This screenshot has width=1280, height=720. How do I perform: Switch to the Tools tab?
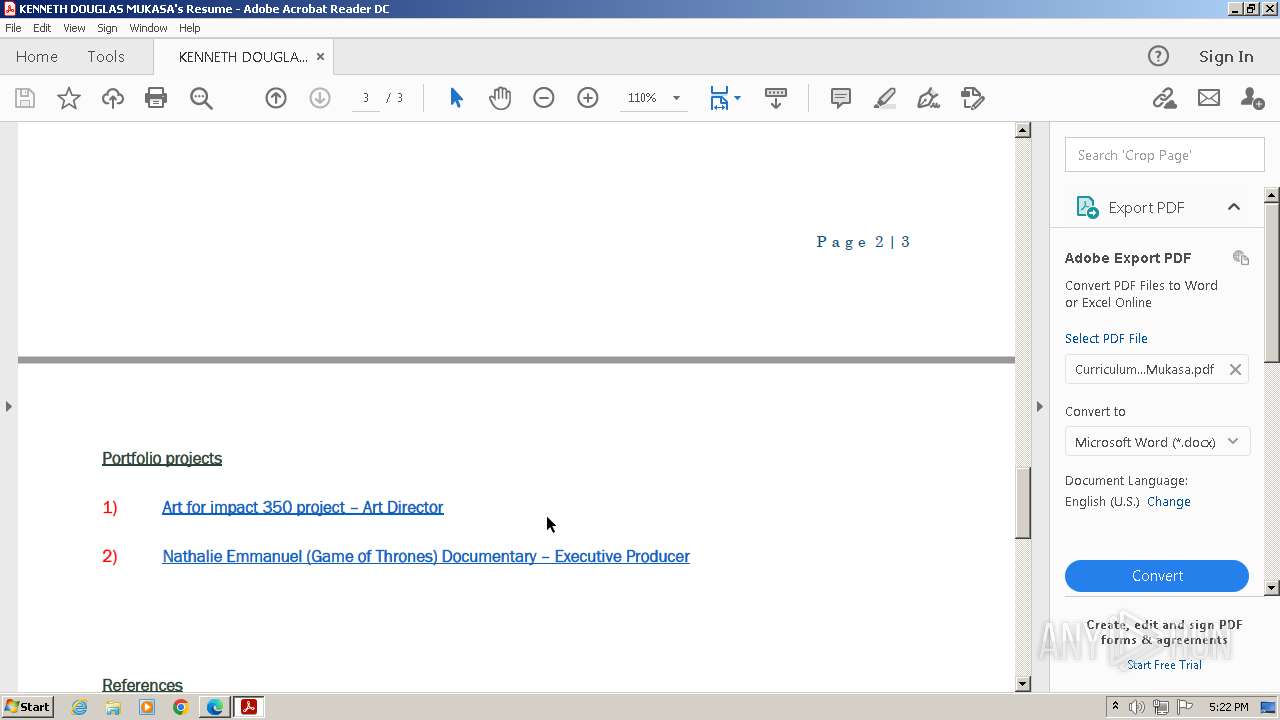pos(106,57)
